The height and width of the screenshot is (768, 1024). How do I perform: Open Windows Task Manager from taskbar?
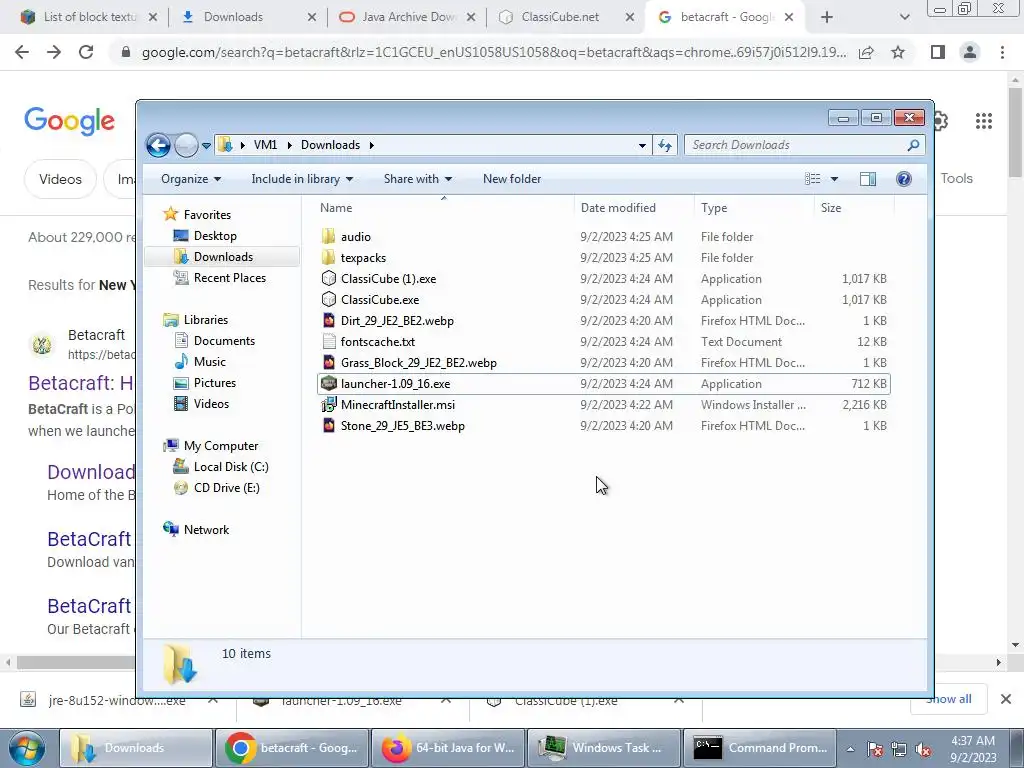click(603, 748)
